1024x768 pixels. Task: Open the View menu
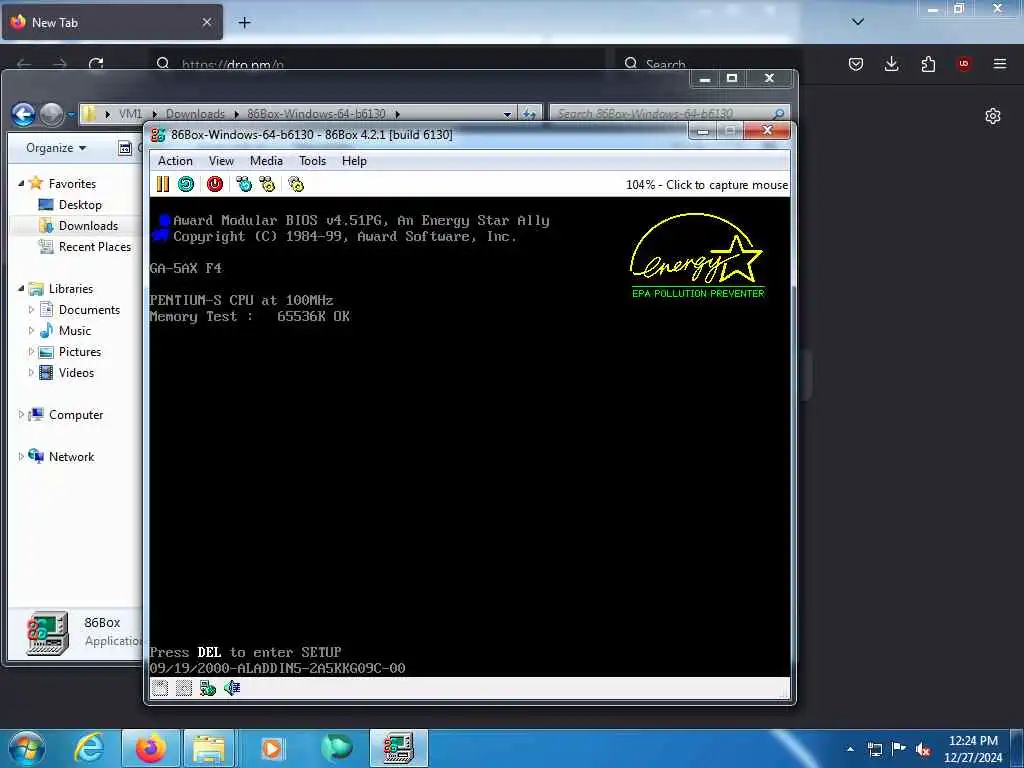click(221, 161)
